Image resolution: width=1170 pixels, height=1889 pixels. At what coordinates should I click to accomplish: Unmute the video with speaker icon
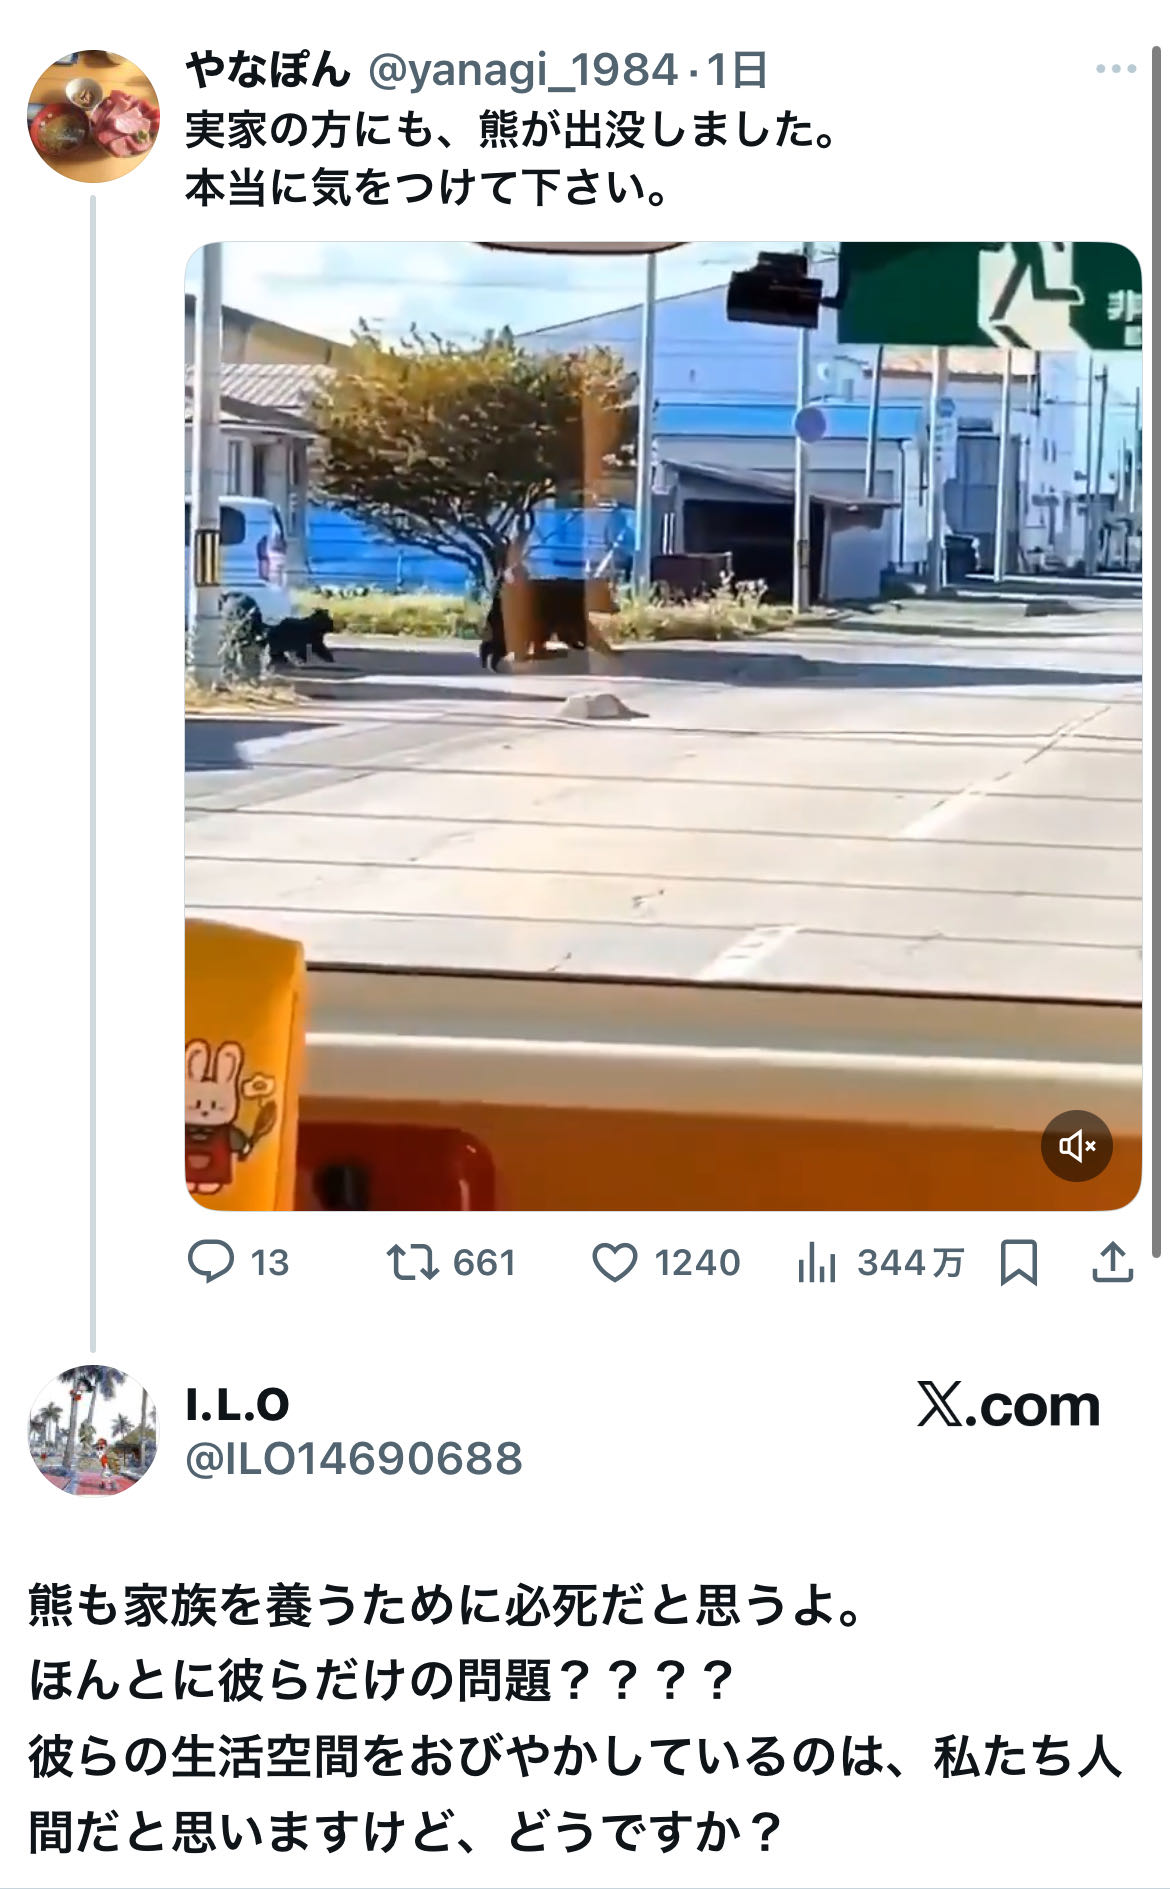point(1076,1145)
